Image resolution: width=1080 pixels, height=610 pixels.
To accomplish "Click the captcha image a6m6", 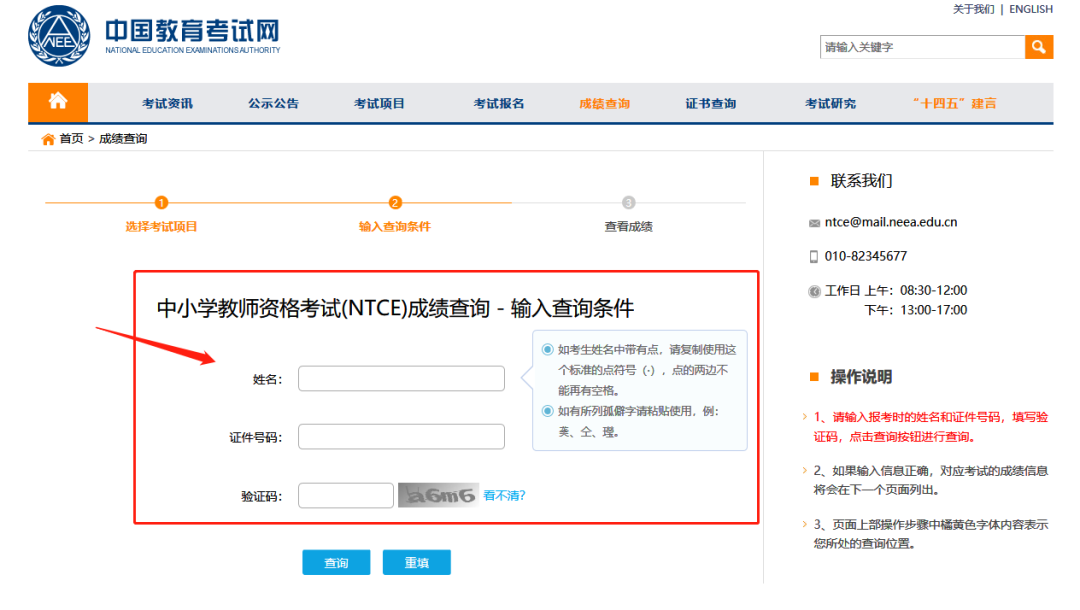I will click(437, 495).
